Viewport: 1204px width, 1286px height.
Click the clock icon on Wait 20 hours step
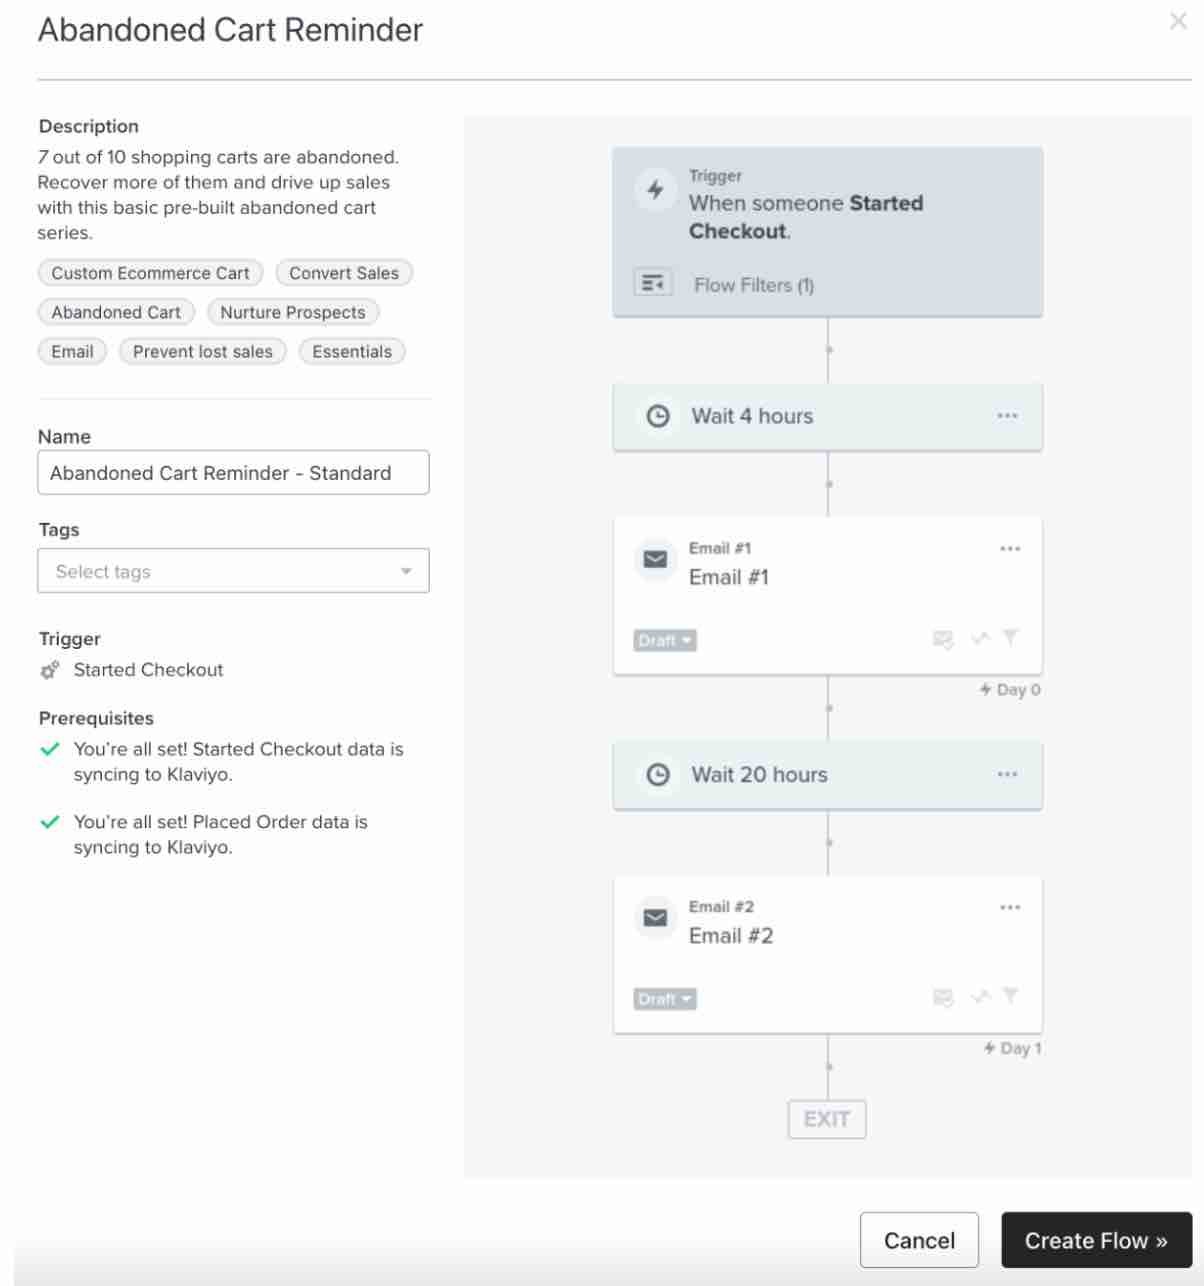pos(657,774)
